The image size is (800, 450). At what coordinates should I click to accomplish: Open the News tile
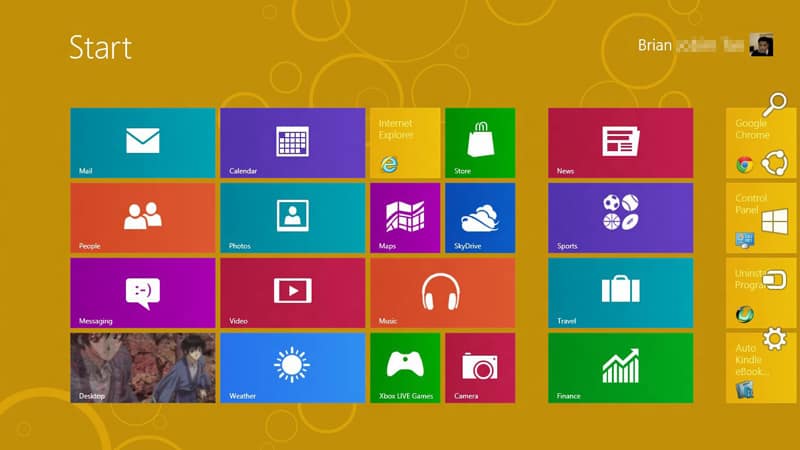point(620,143)
